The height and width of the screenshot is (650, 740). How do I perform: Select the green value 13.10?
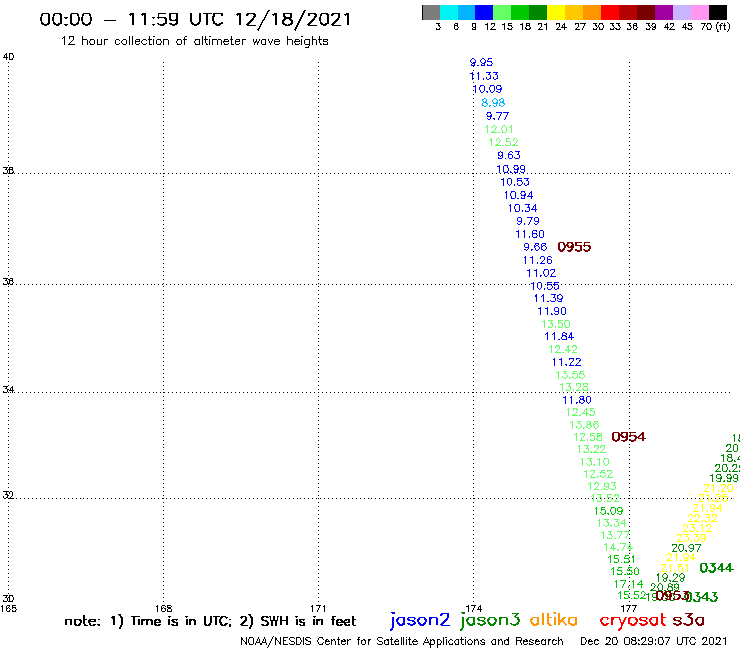[595, 462]
